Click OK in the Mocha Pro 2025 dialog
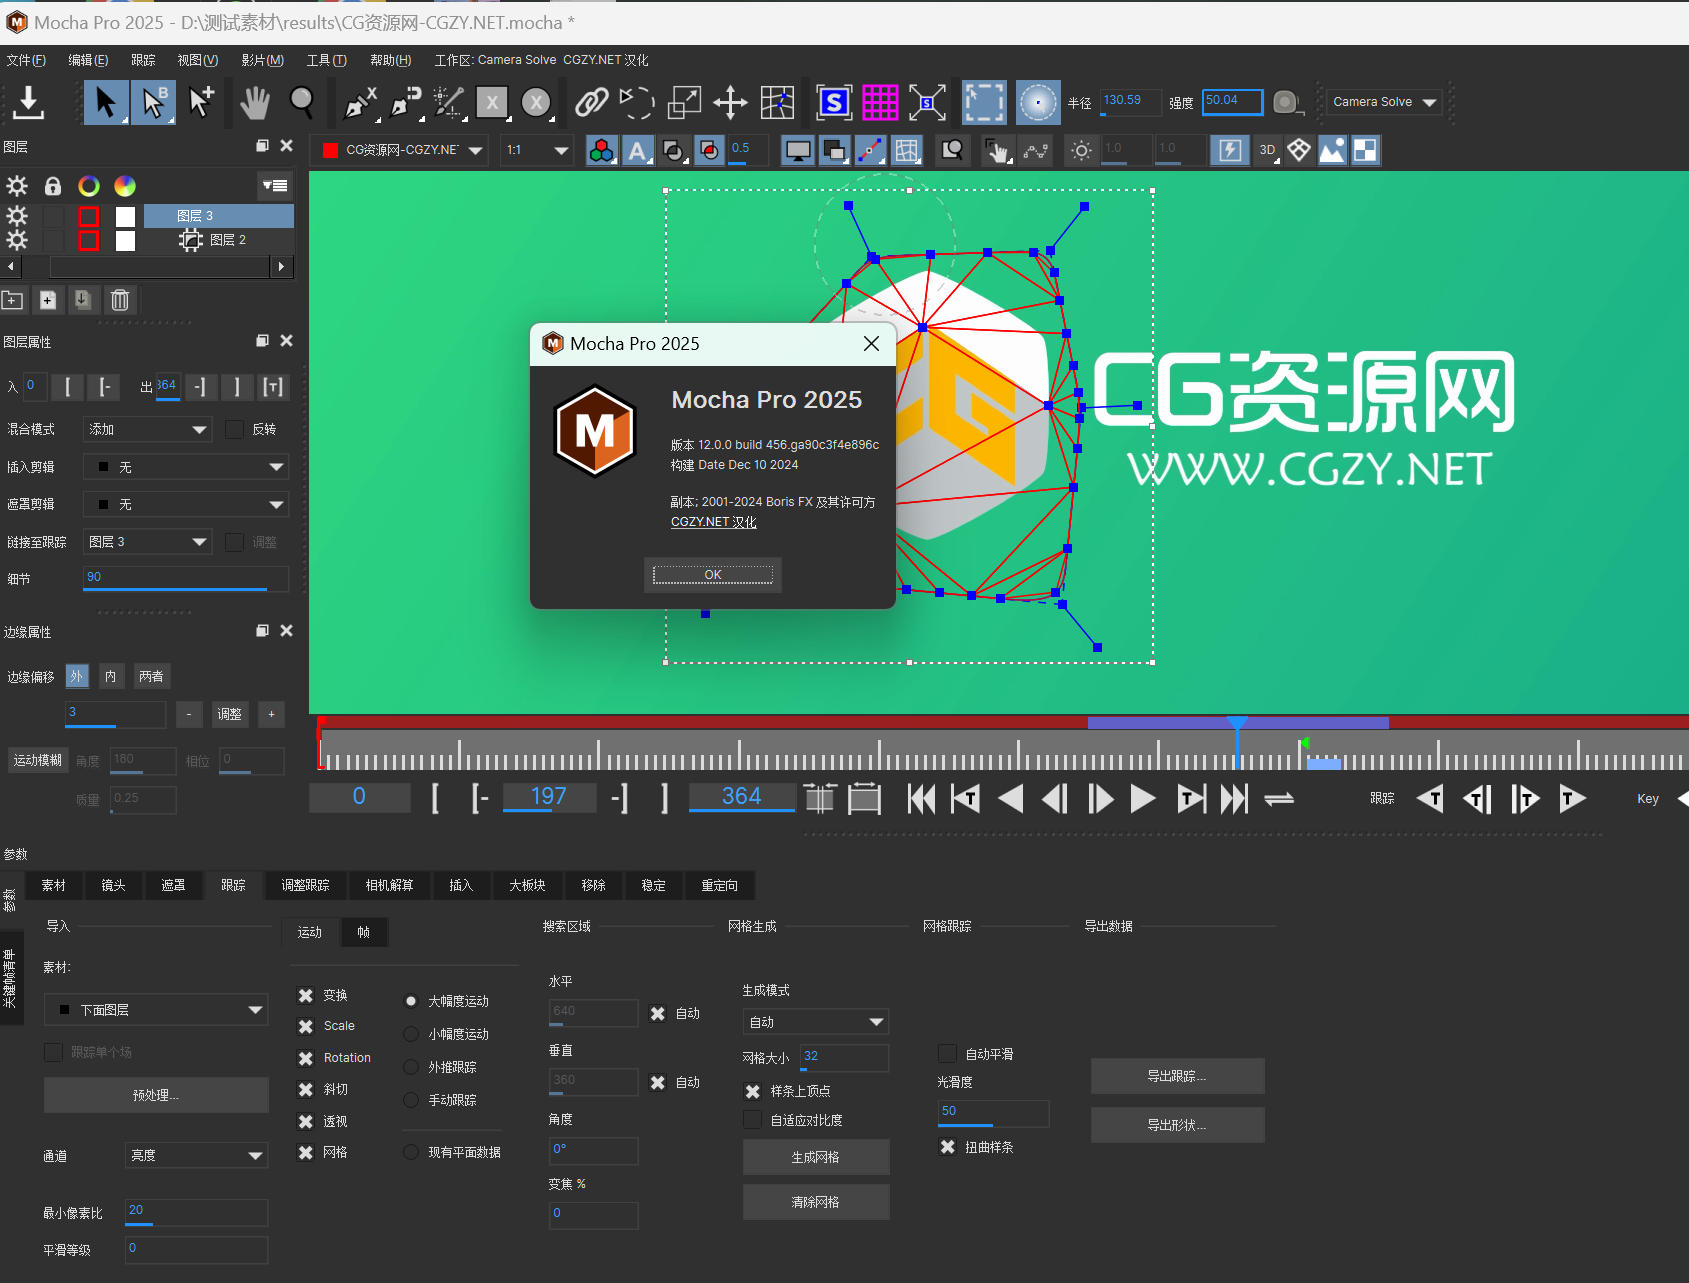This screenshot has height=1283, width=1689. 713,575
